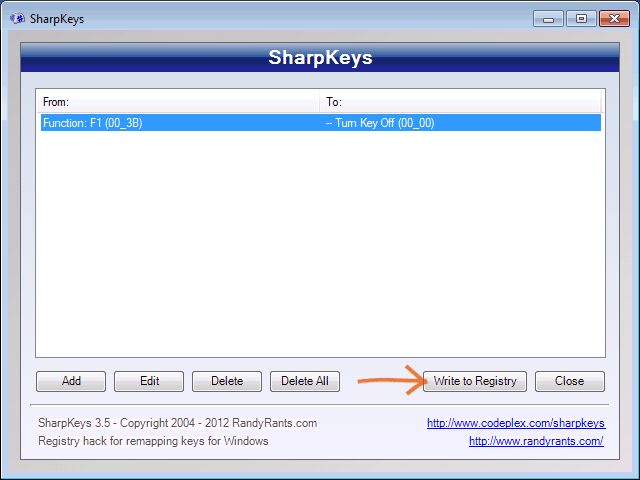Click the SharpKeys icon in the title bar
640x480 pixels.
point(17,18)
